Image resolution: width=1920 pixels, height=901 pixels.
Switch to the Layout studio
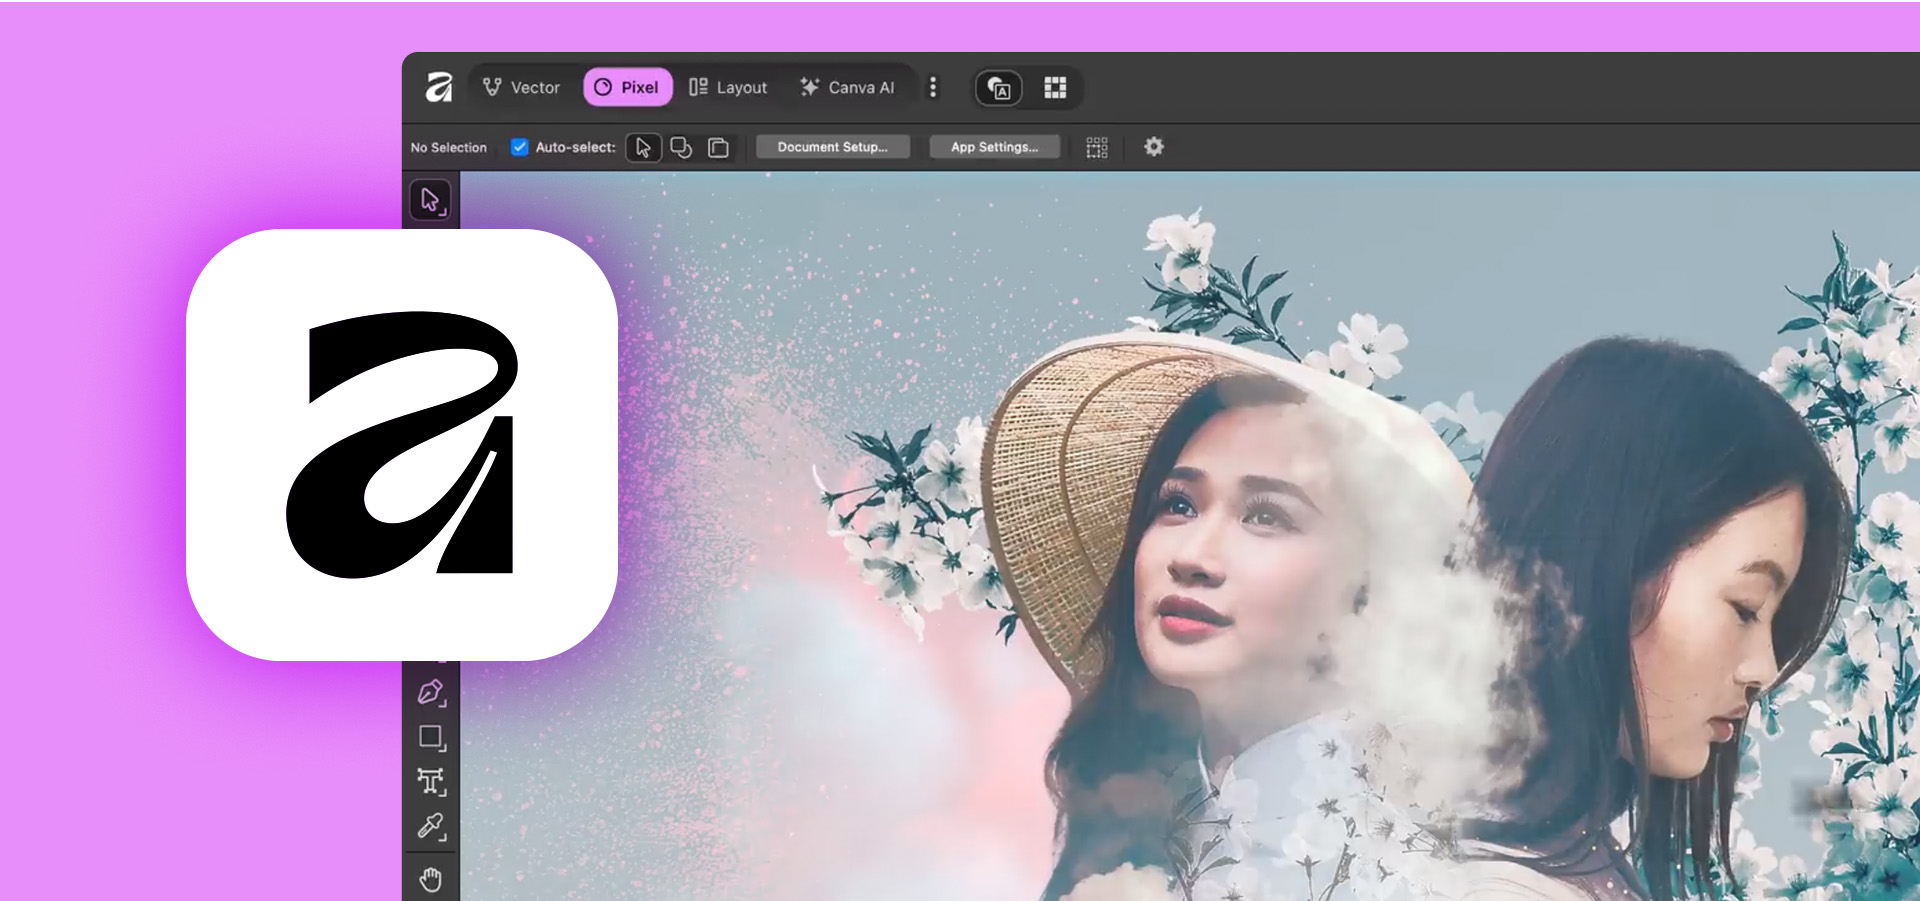pyautogui.click(x=728, y=88)
